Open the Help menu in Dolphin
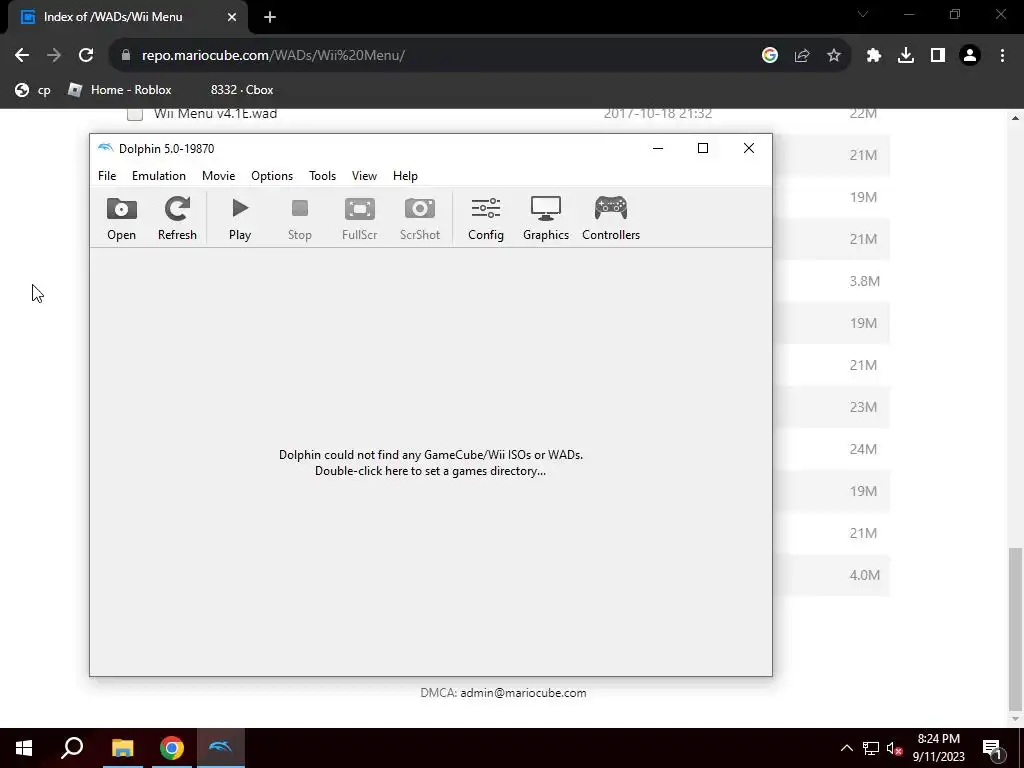The height and width of the screenshot is (768, 1024). 405,176
